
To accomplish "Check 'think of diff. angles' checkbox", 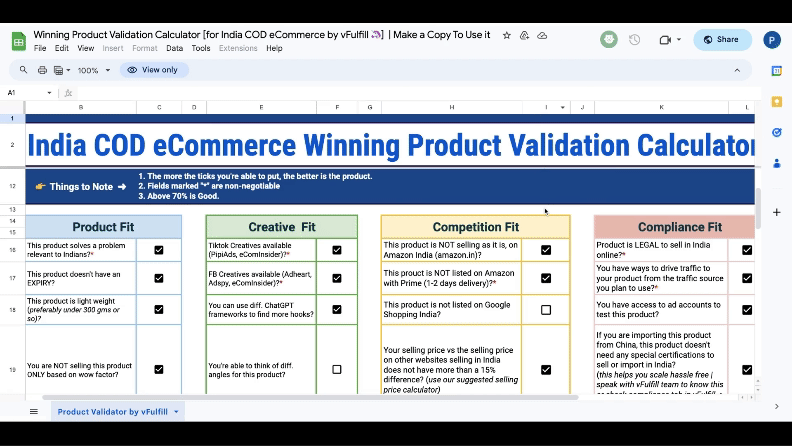I will pyautogui.click(x=337, y=370).
